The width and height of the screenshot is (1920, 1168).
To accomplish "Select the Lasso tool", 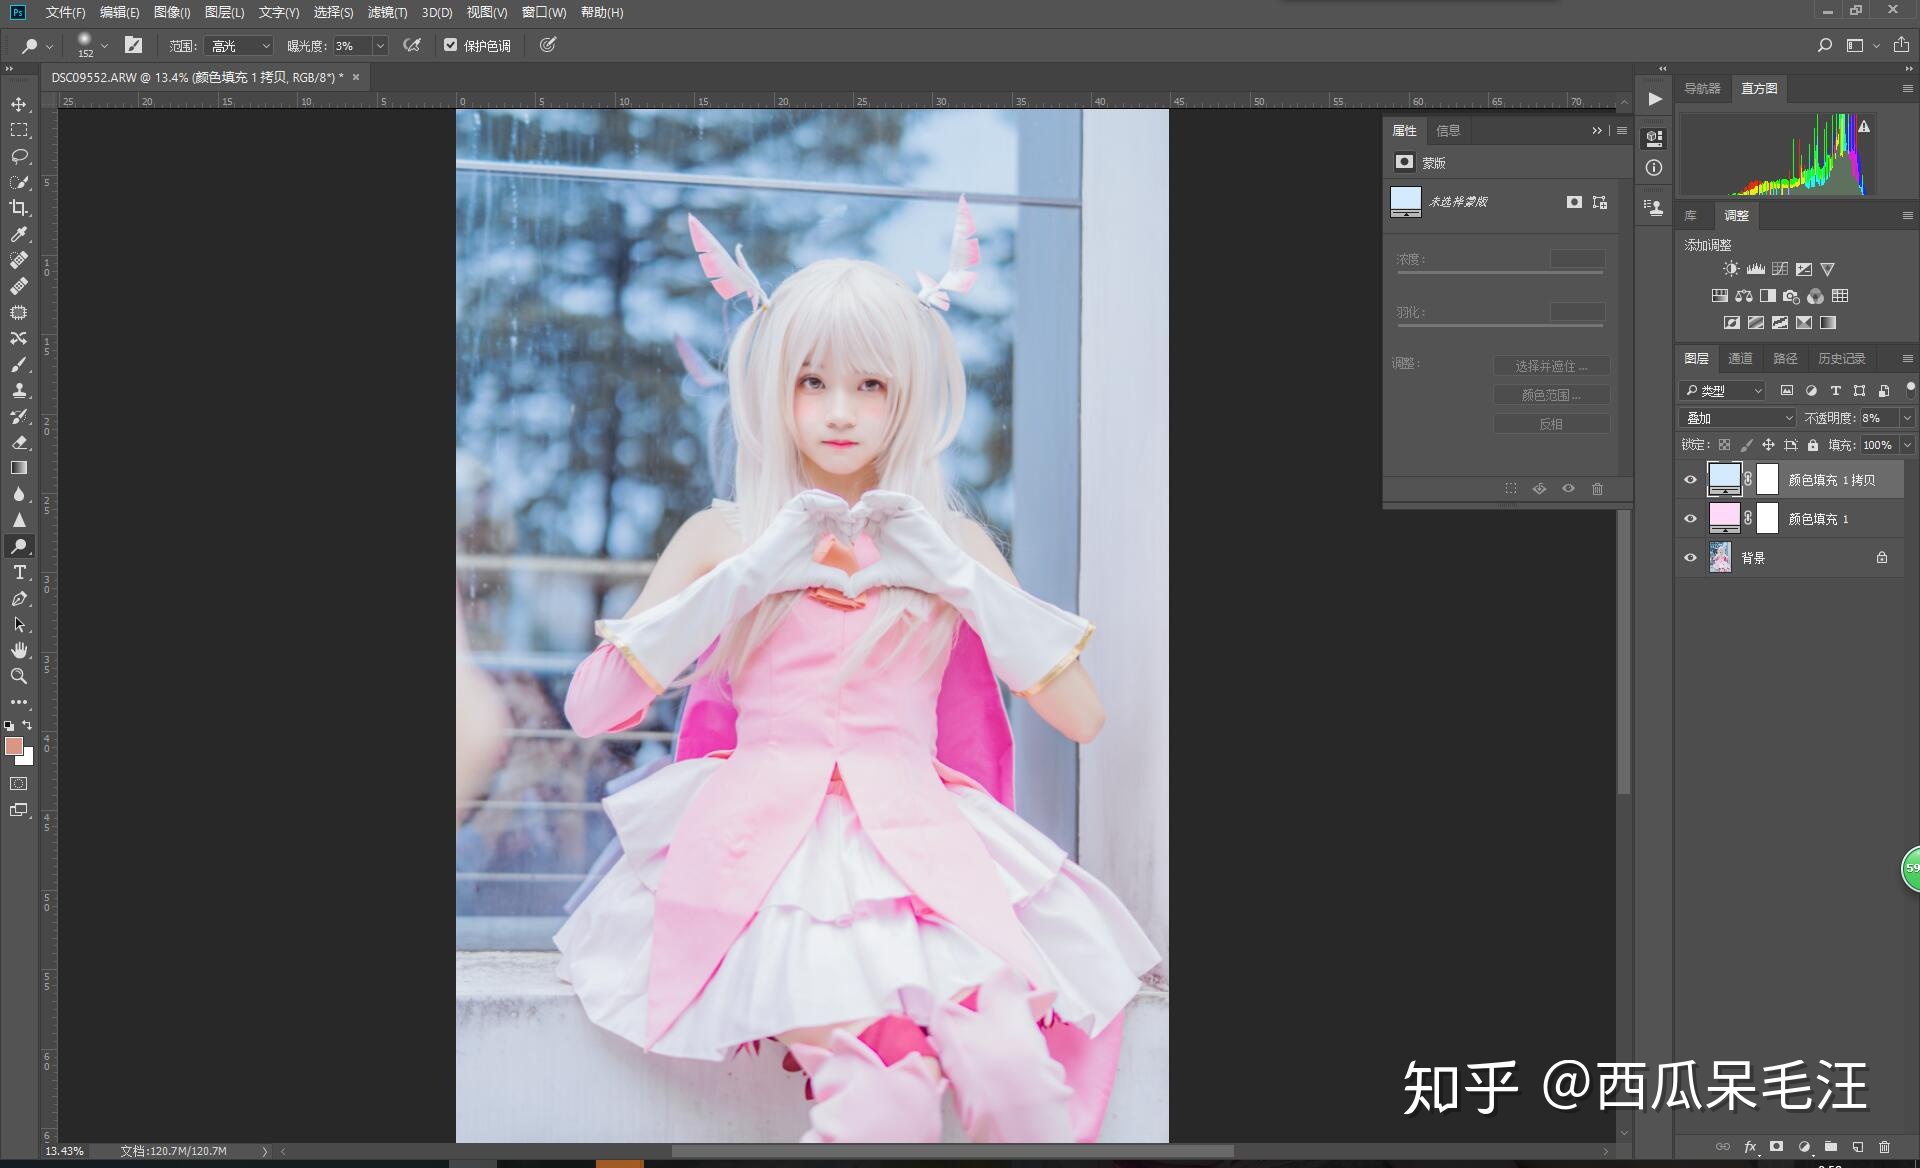I will pos(19,156).
